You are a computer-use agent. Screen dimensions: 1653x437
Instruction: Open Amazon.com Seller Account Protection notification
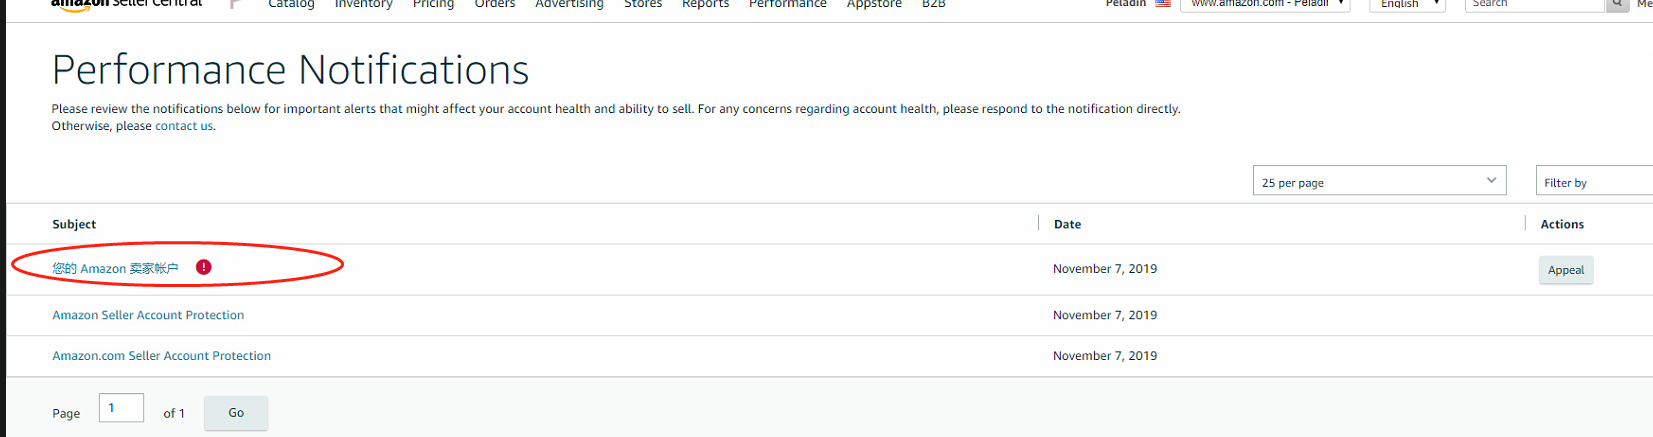162,356
